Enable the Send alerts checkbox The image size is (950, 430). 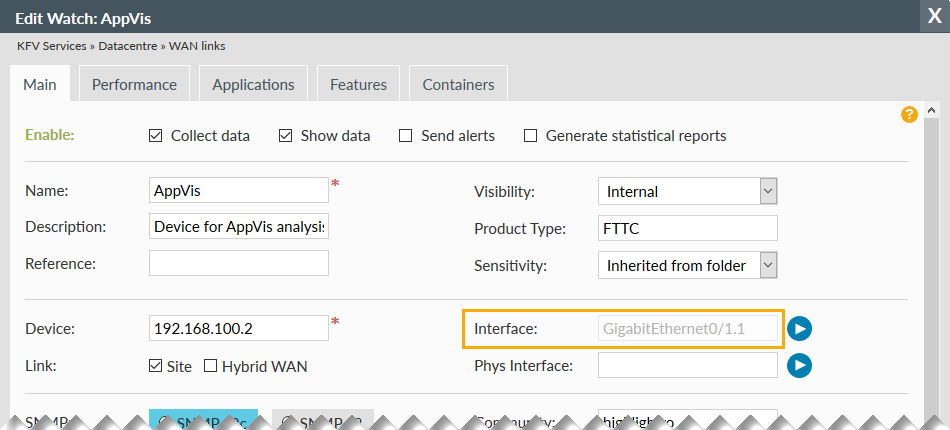tap(405, 136)
